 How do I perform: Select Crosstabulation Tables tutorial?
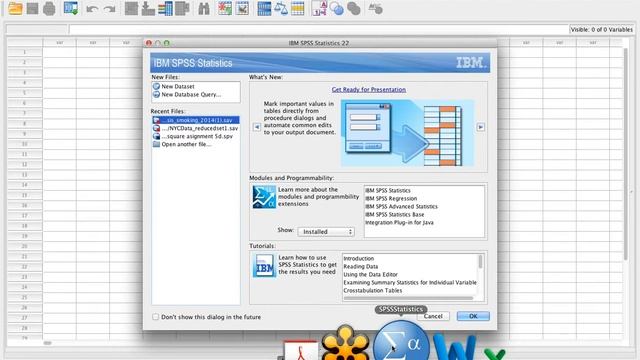tap(373, 291)
